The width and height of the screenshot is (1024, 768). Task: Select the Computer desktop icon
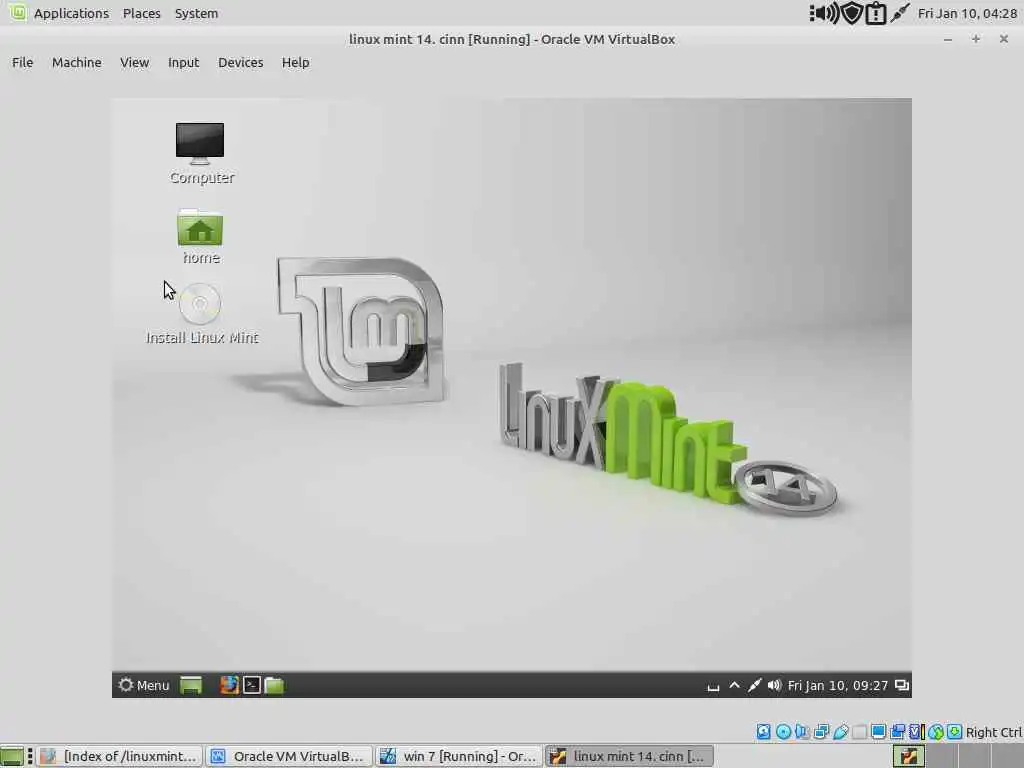tap(200, 153)
